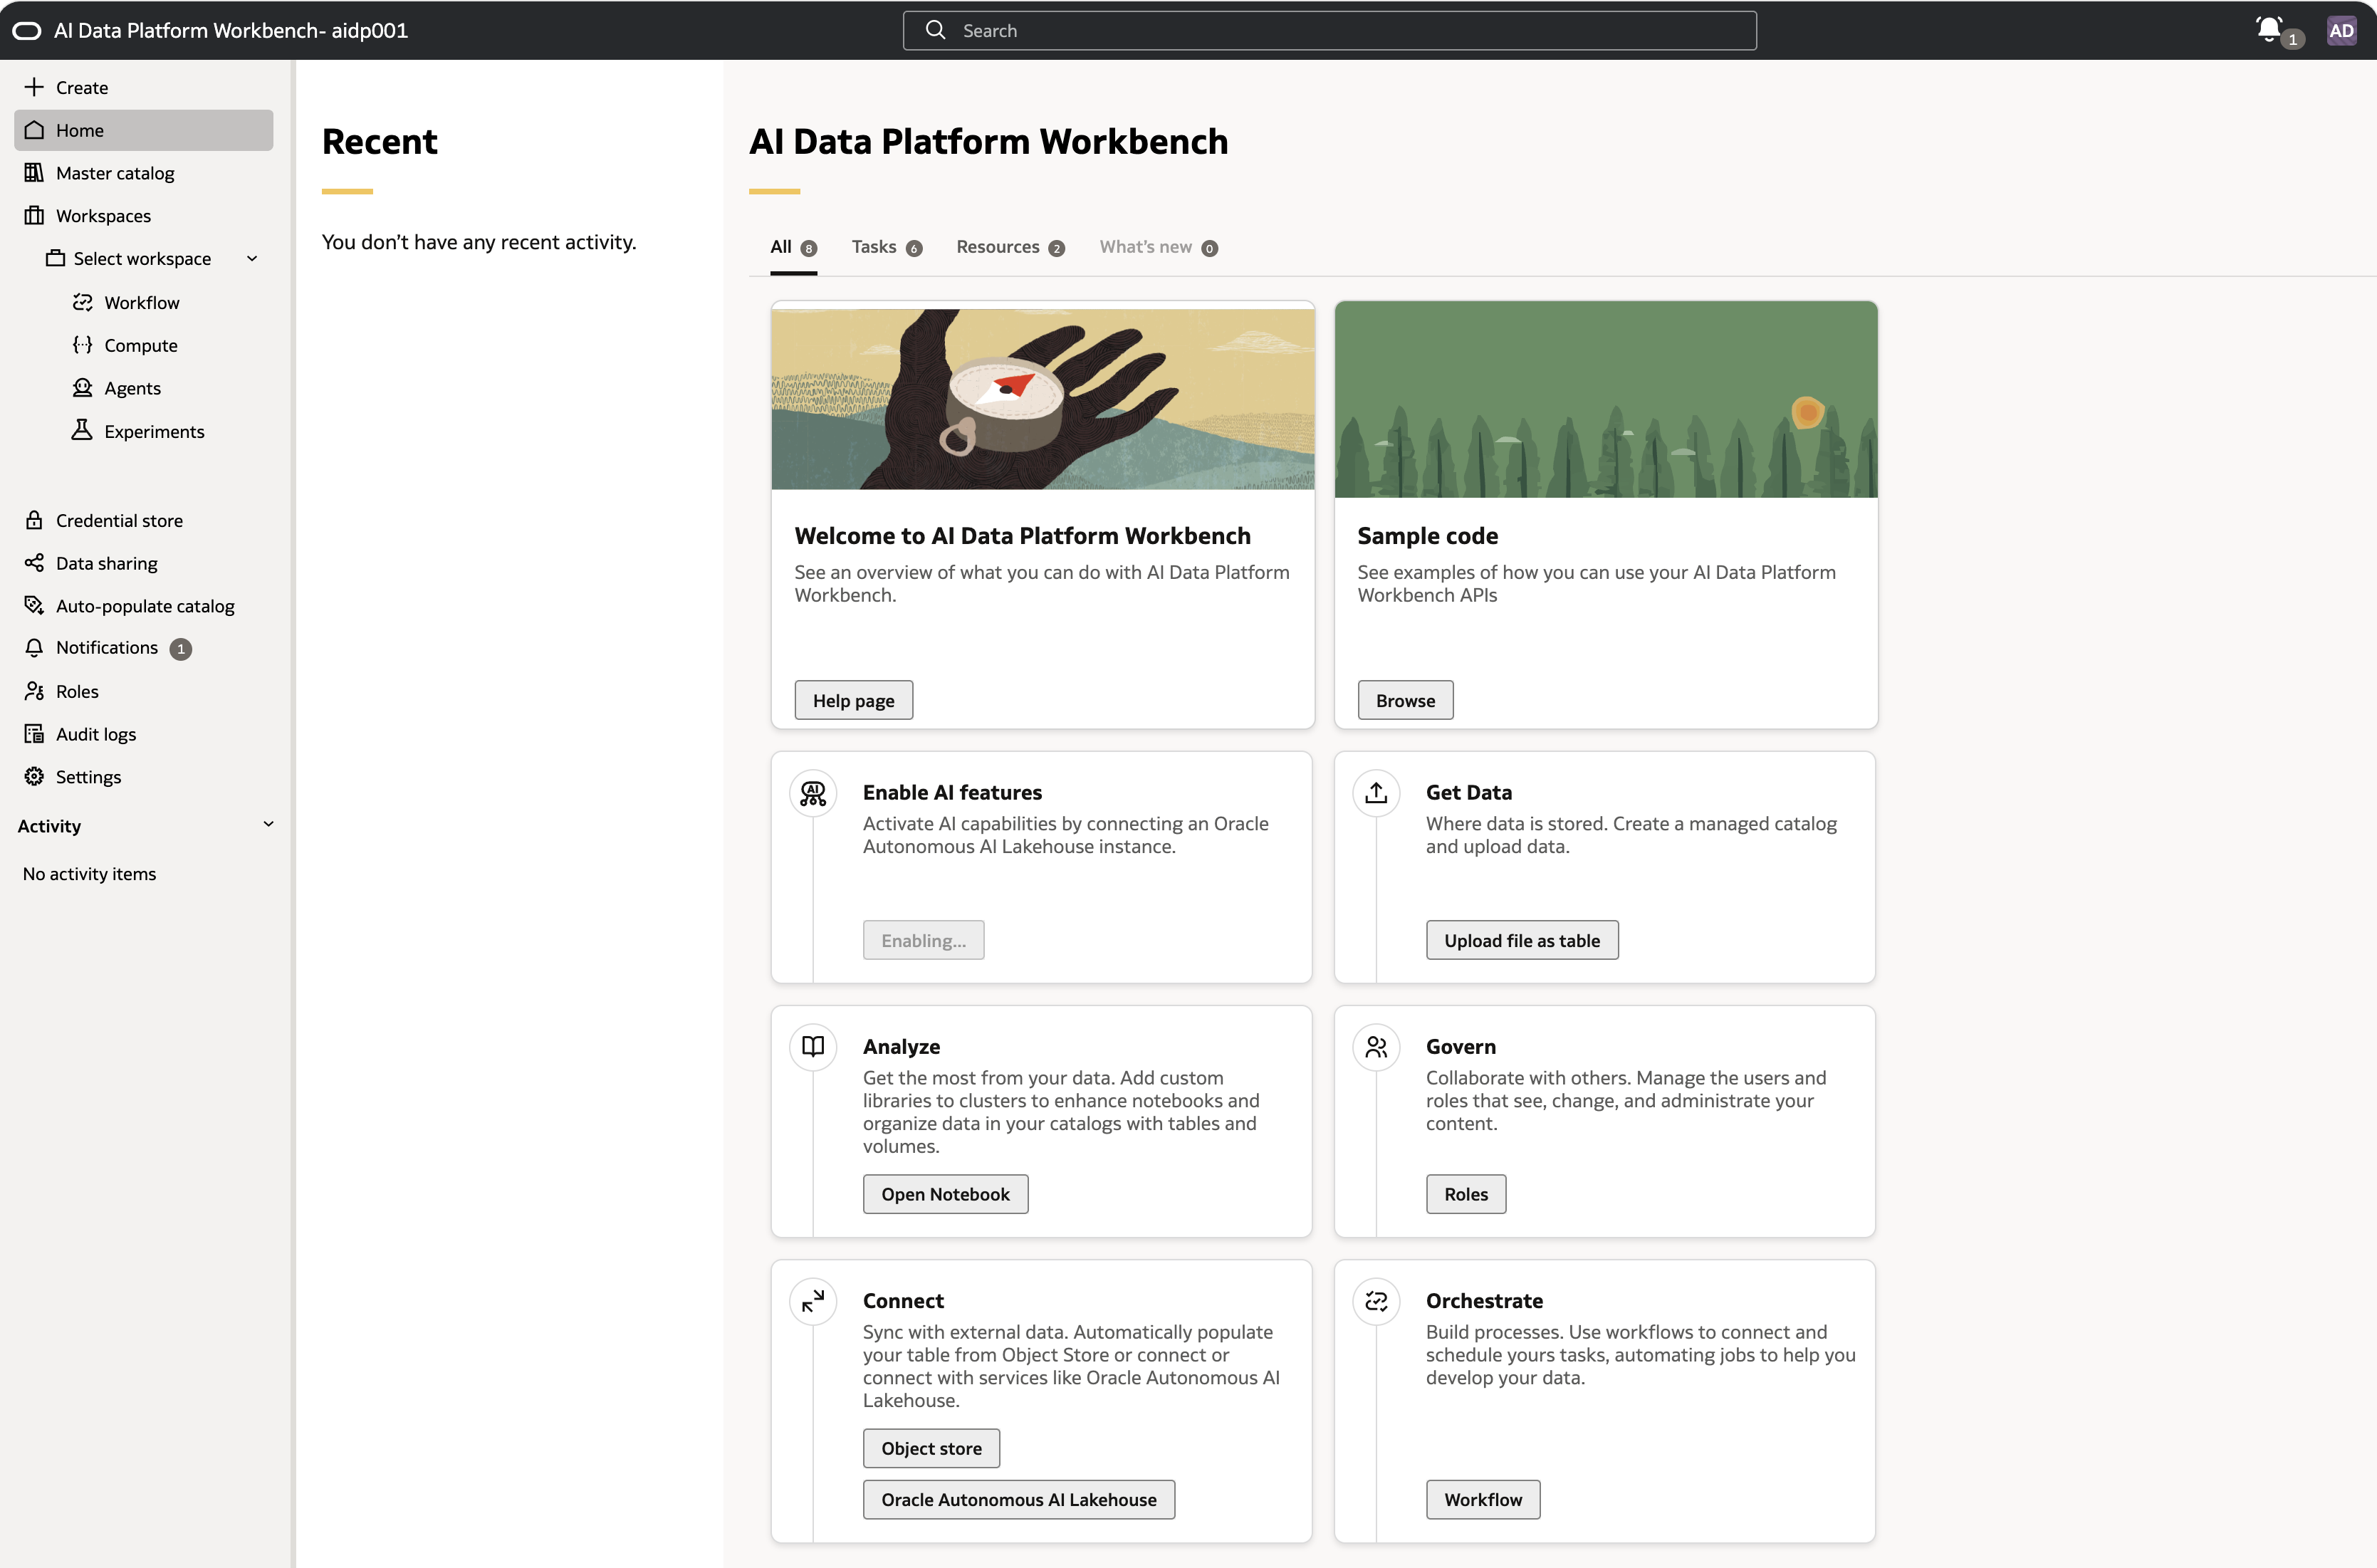Open Compute in the sidebar
Viewport: 2377px width, 1568px height.
tap(141, 345)
